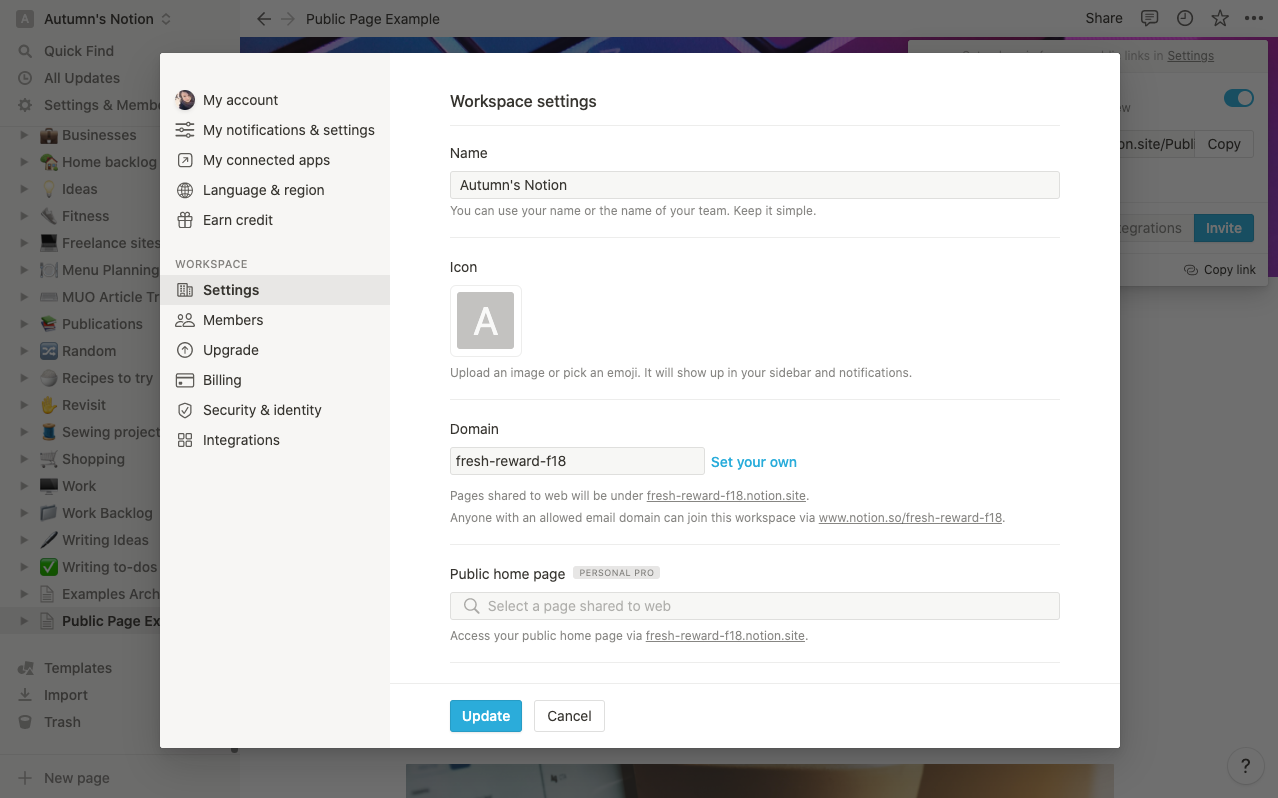The width and height of the screenshot is (1278, 798).
Task: Open the Settings & Members gear
Action: [x=25, y=104]
